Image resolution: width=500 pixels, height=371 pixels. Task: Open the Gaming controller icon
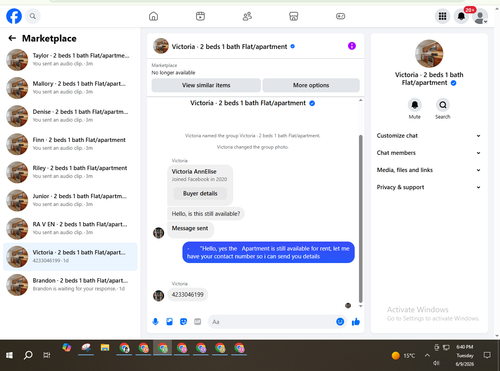[x=340, y=16]
